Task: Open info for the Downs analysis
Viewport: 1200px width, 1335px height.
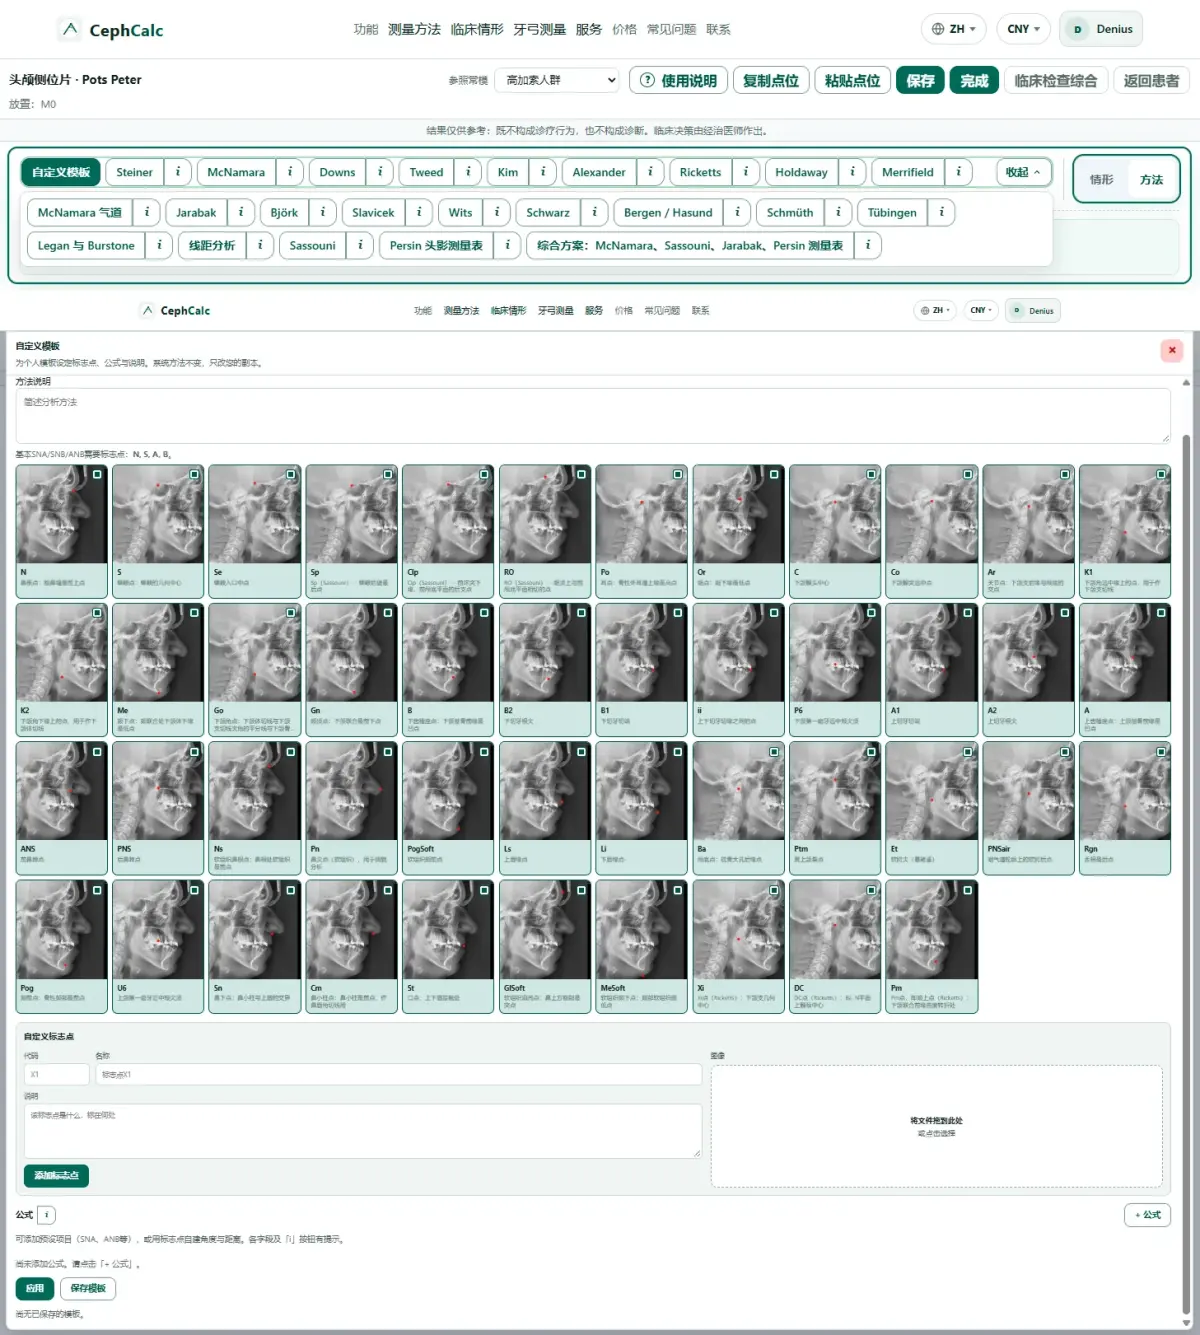Action: (380, 172)
